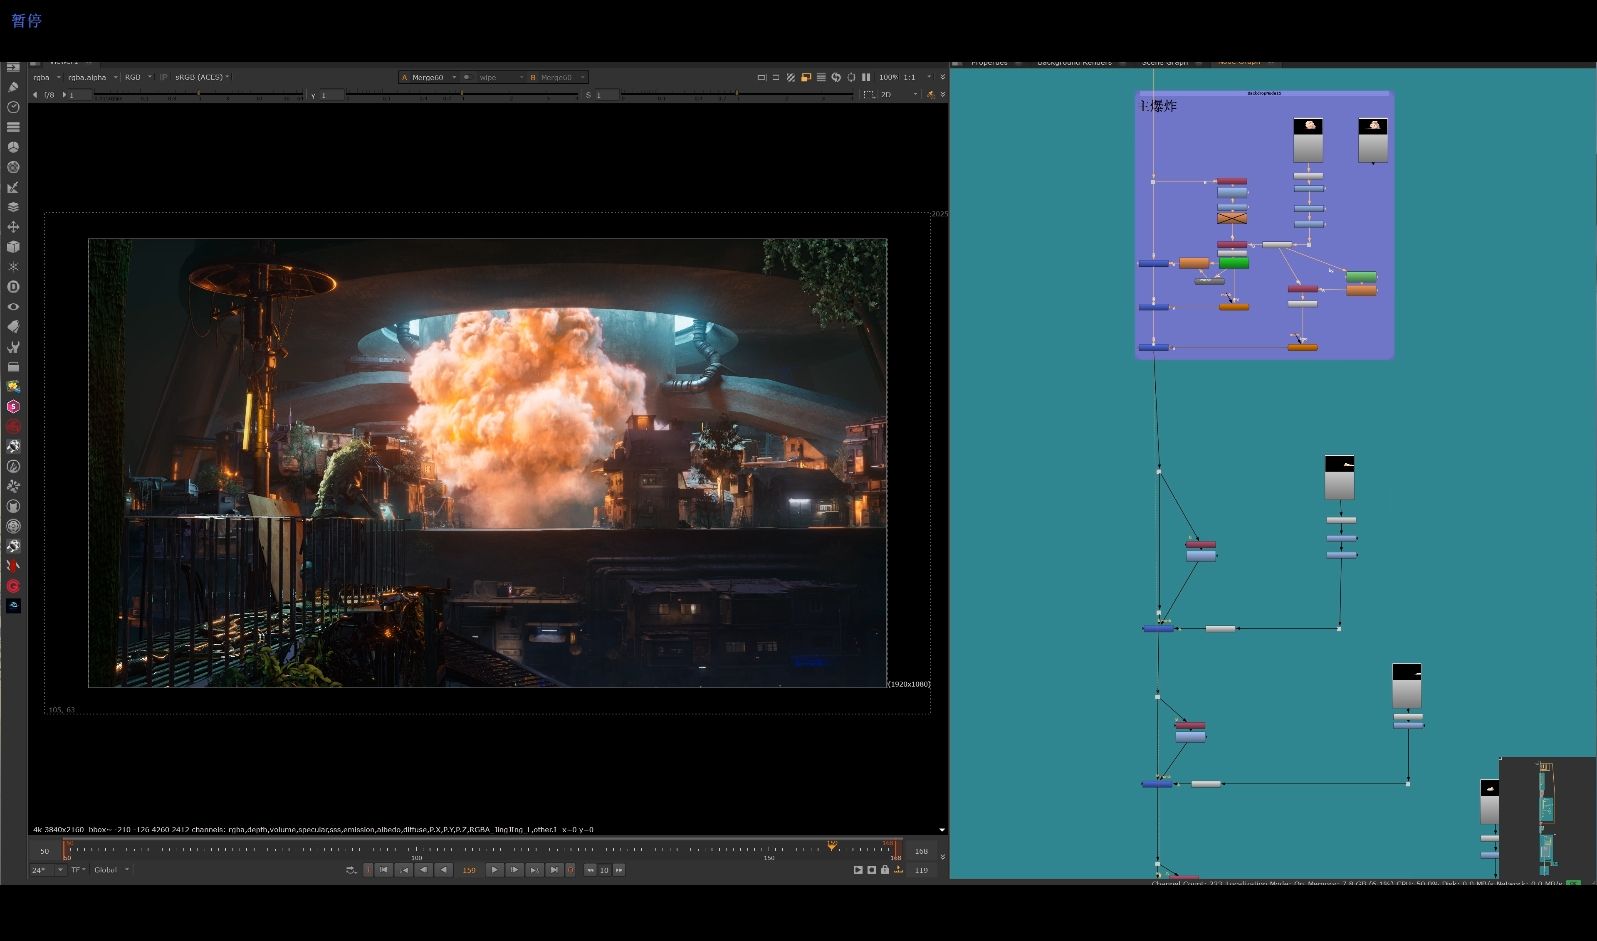
Task: Open the rgba layer dropdown
Action: tap(46, 77)
